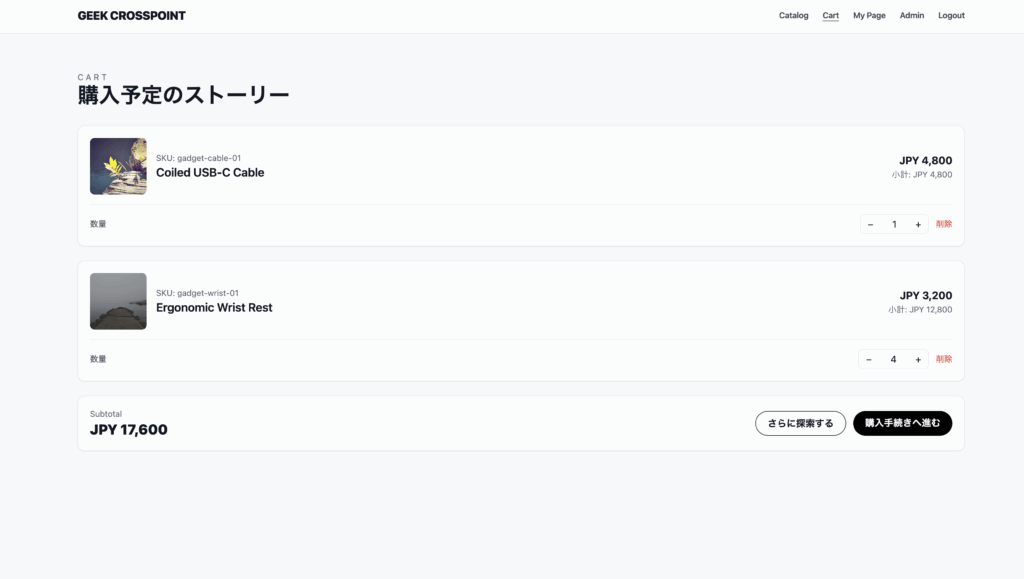
Task: Open the Catalog page from navigation
Action: (x=793, y=16)
